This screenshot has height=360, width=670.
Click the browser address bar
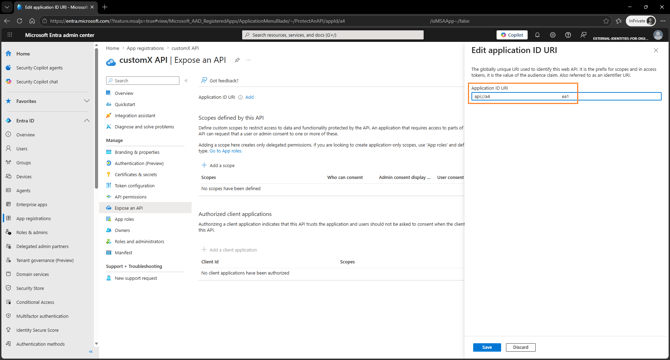pos(320,21)
